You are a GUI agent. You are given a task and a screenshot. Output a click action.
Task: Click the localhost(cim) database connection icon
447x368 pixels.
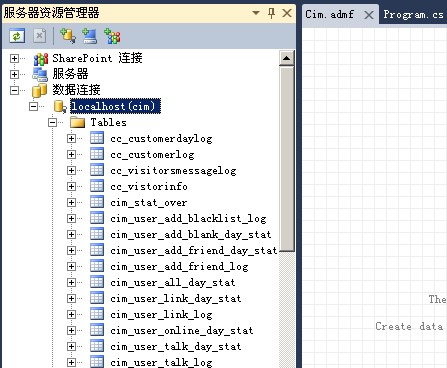(x=60, y=106)
